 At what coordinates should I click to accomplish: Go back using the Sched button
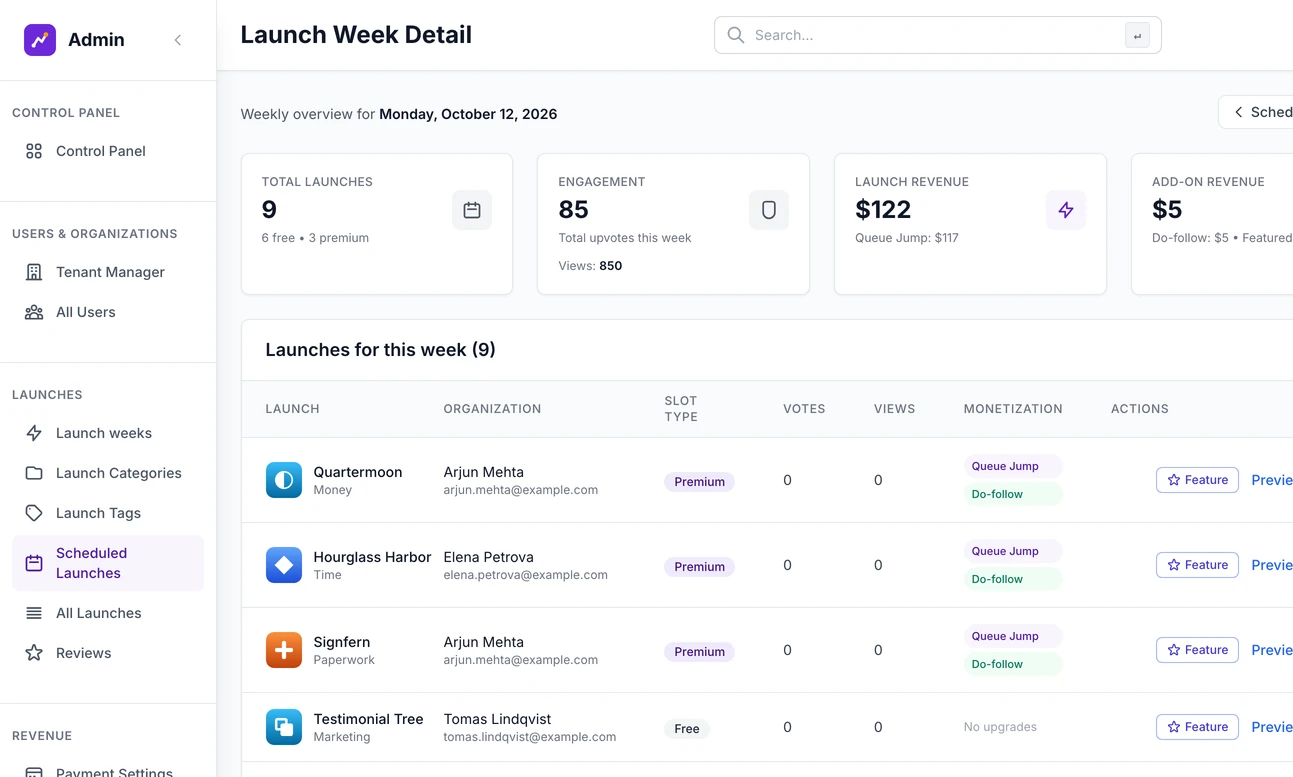point(1256,112)
